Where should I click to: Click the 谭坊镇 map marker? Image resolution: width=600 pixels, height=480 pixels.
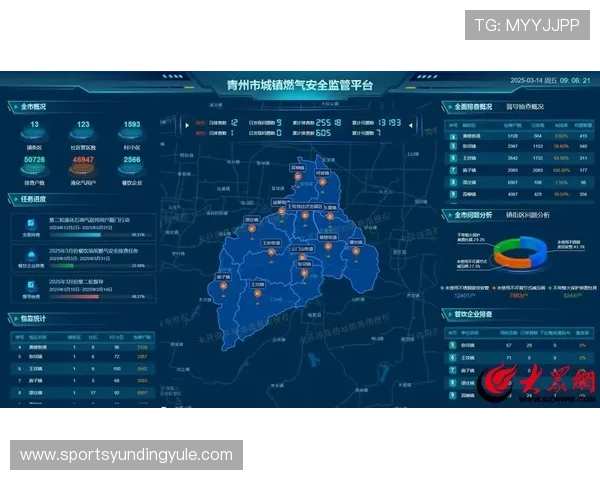pyautogui.click(x=356, y=251)
